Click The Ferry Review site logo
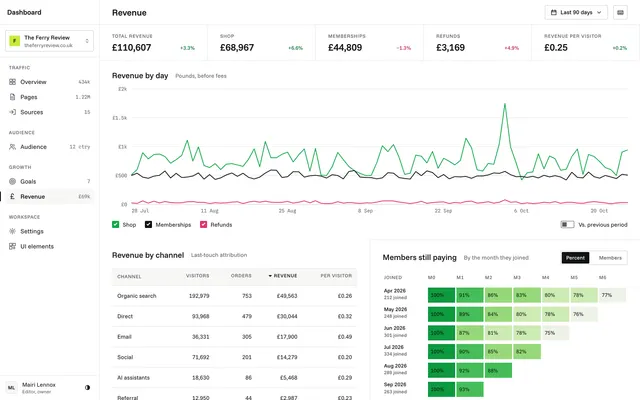 pyautogui.click(x=15, y=41)
